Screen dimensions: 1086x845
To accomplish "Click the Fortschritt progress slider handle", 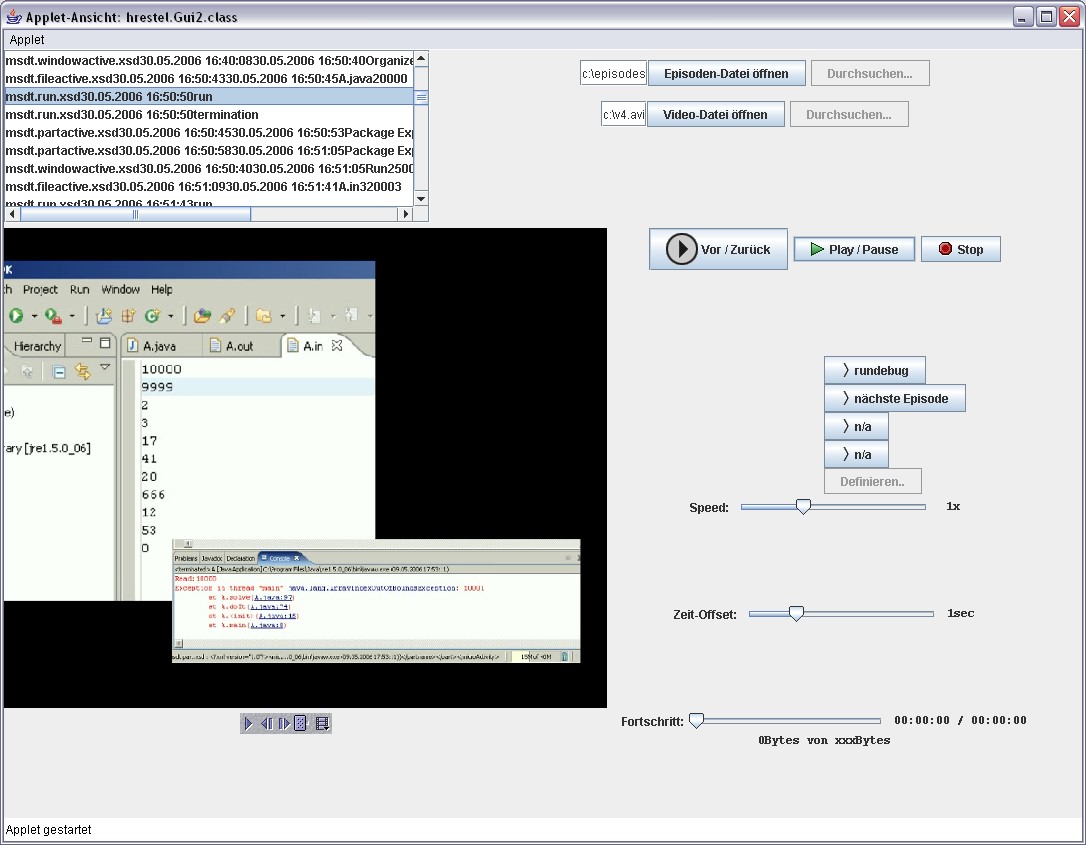I will pyautogui.click(x=697, y=720).
